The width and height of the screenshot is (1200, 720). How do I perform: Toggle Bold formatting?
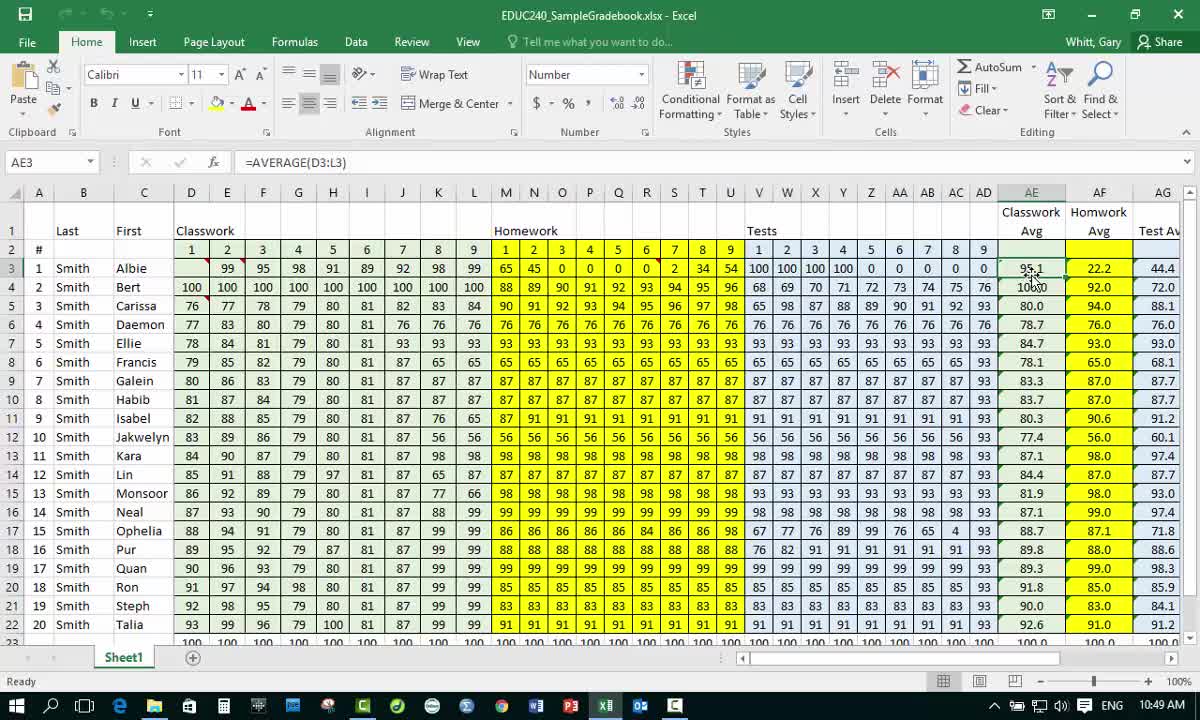94,104
